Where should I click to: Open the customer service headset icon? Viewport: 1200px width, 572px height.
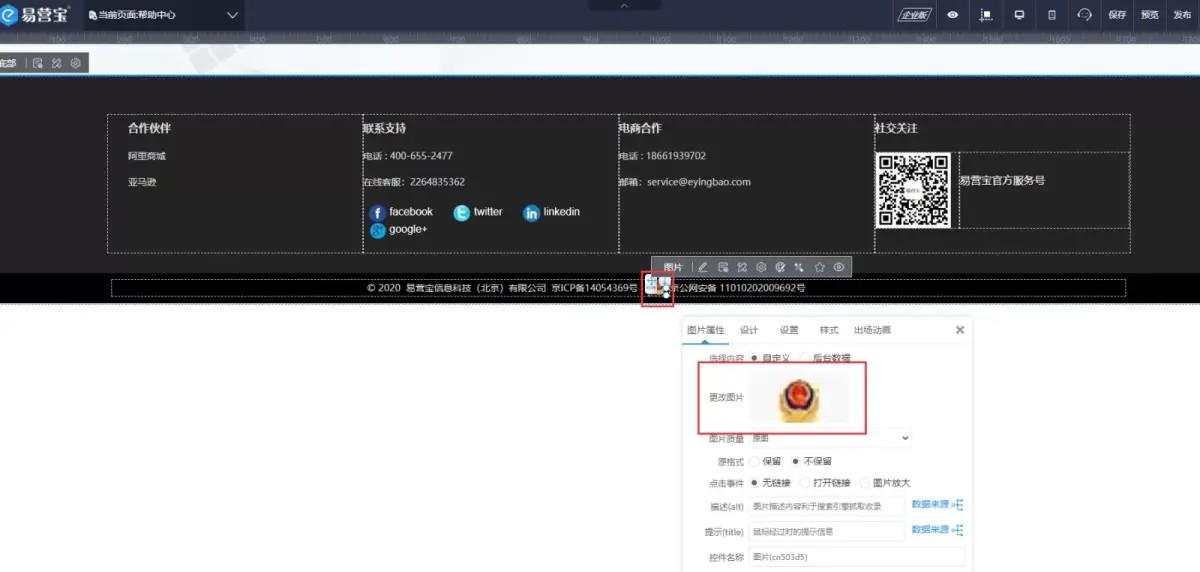pos(1084,15)
